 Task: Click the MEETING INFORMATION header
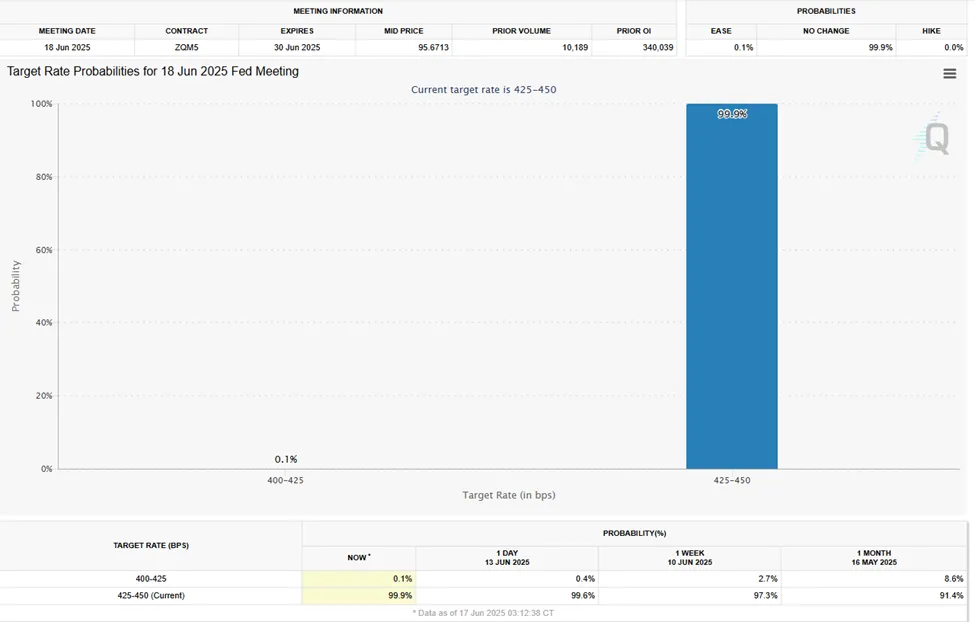click(338, 11)
